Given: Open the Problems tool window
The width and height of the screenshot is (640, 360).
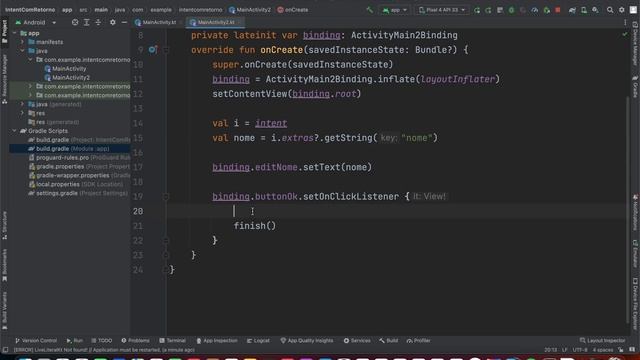Looking at the screenshot, I should coord(135,340).
